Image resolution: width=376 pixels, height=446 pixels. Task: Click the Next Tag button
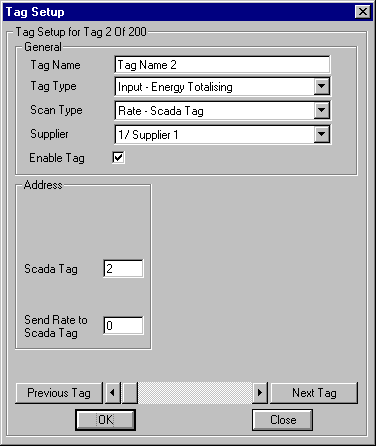tap(314, 393)
